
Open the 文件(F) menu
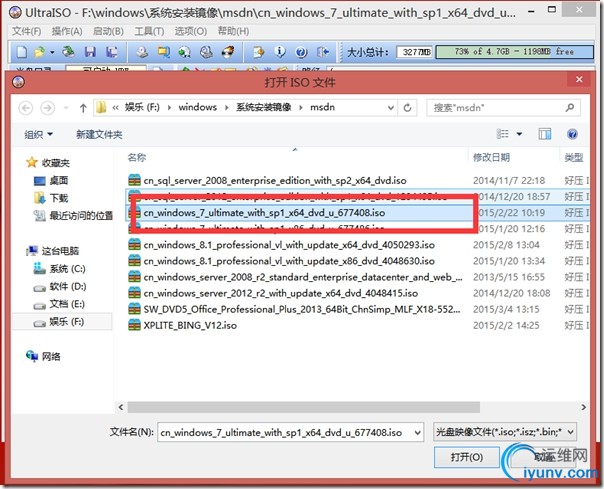pos(27,31)
